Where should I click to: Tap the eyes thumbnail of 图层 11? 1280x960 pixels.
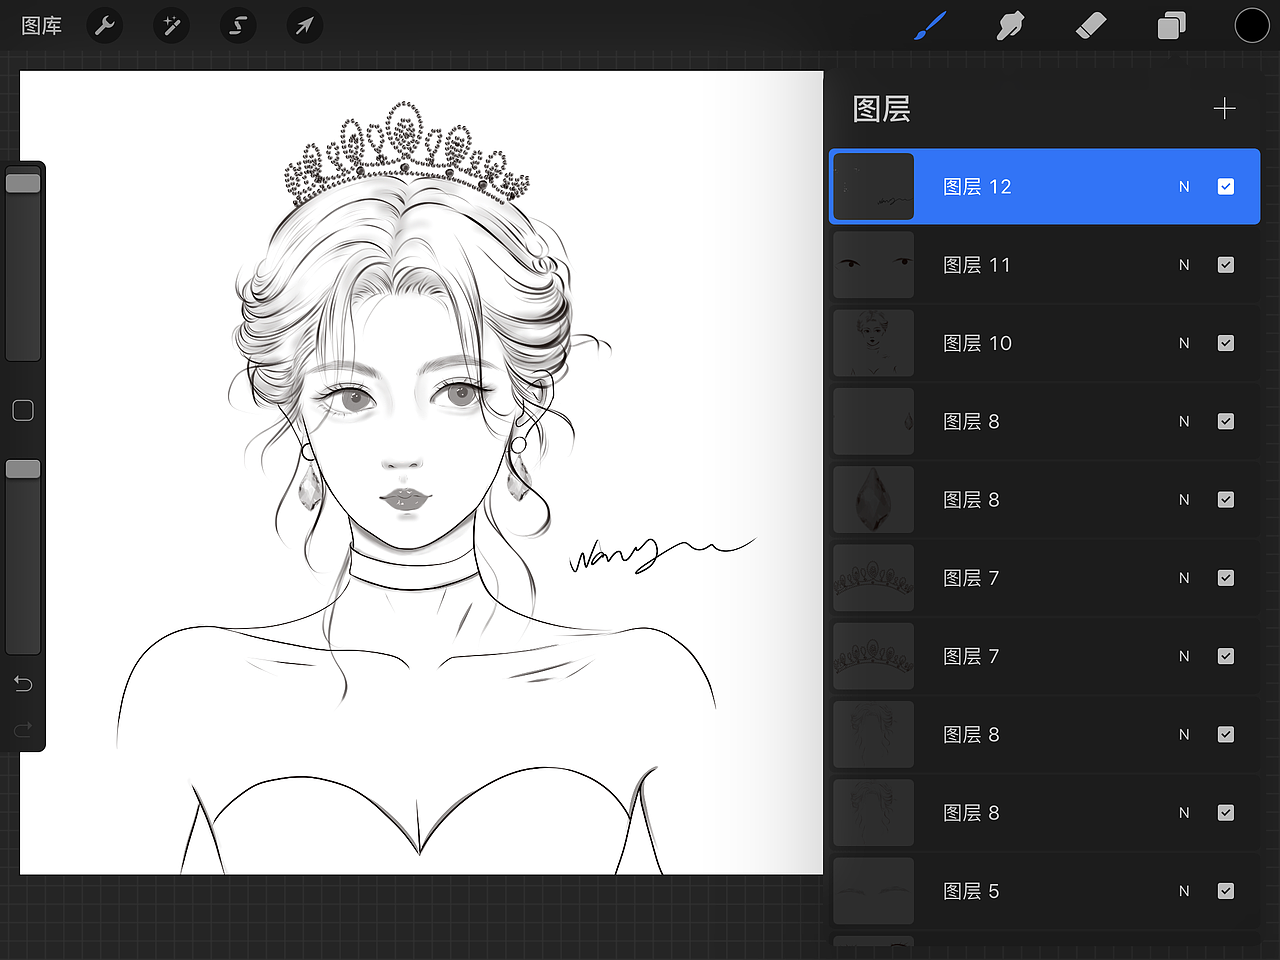coord(874,265)
